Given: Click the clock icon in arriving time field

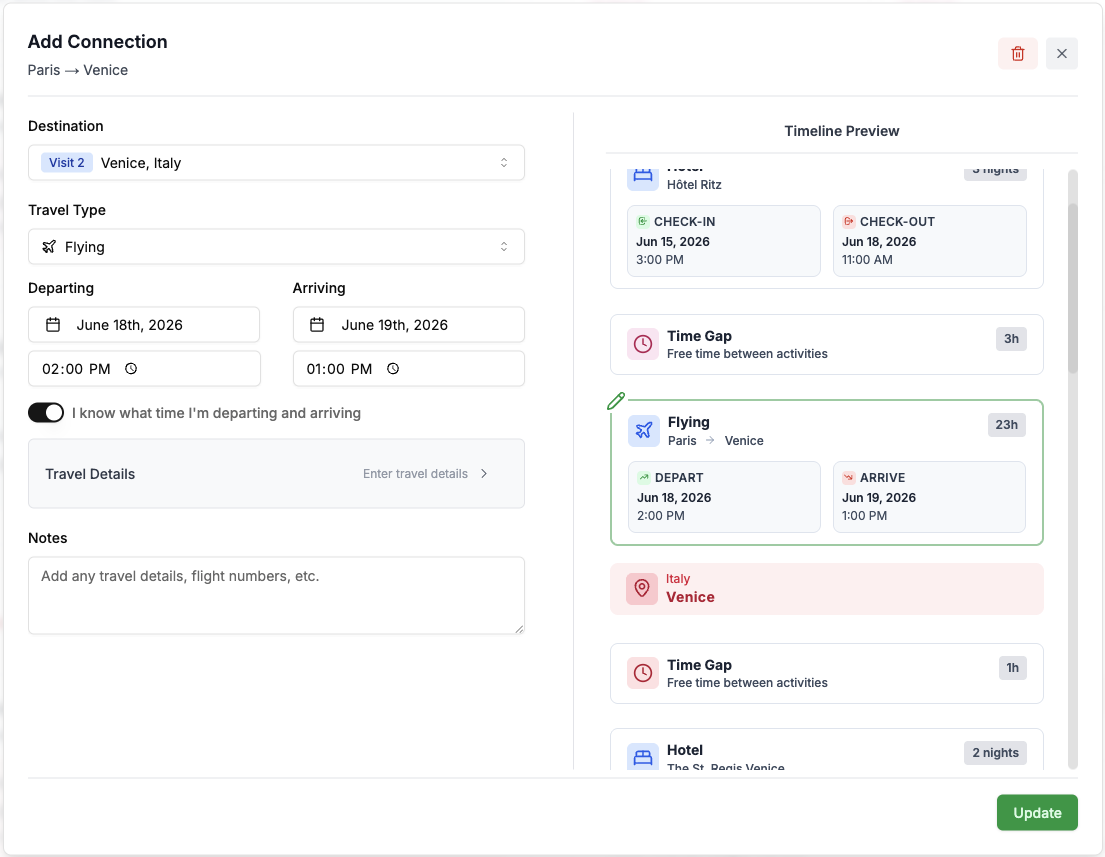Looking at the screenshot, I should point(393,369).
